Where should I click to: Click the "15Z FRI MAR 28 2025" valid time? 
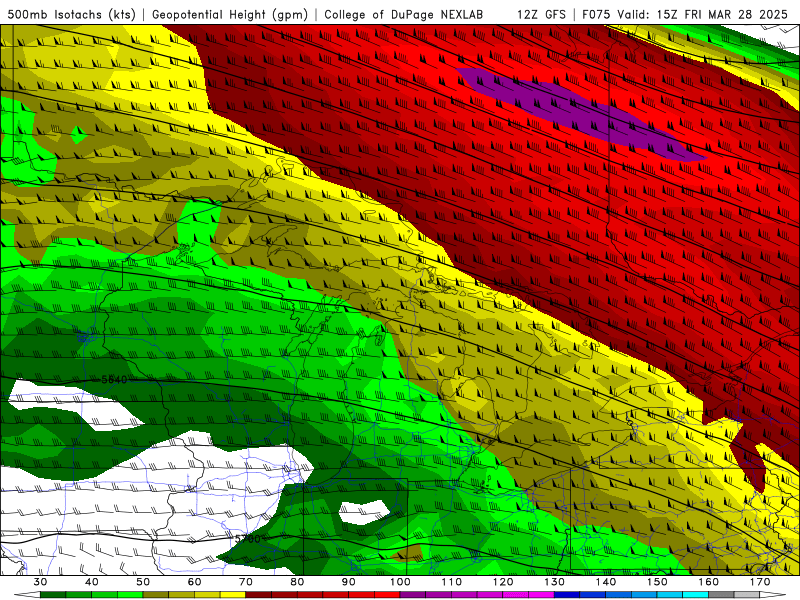click(x=722, y=14)
